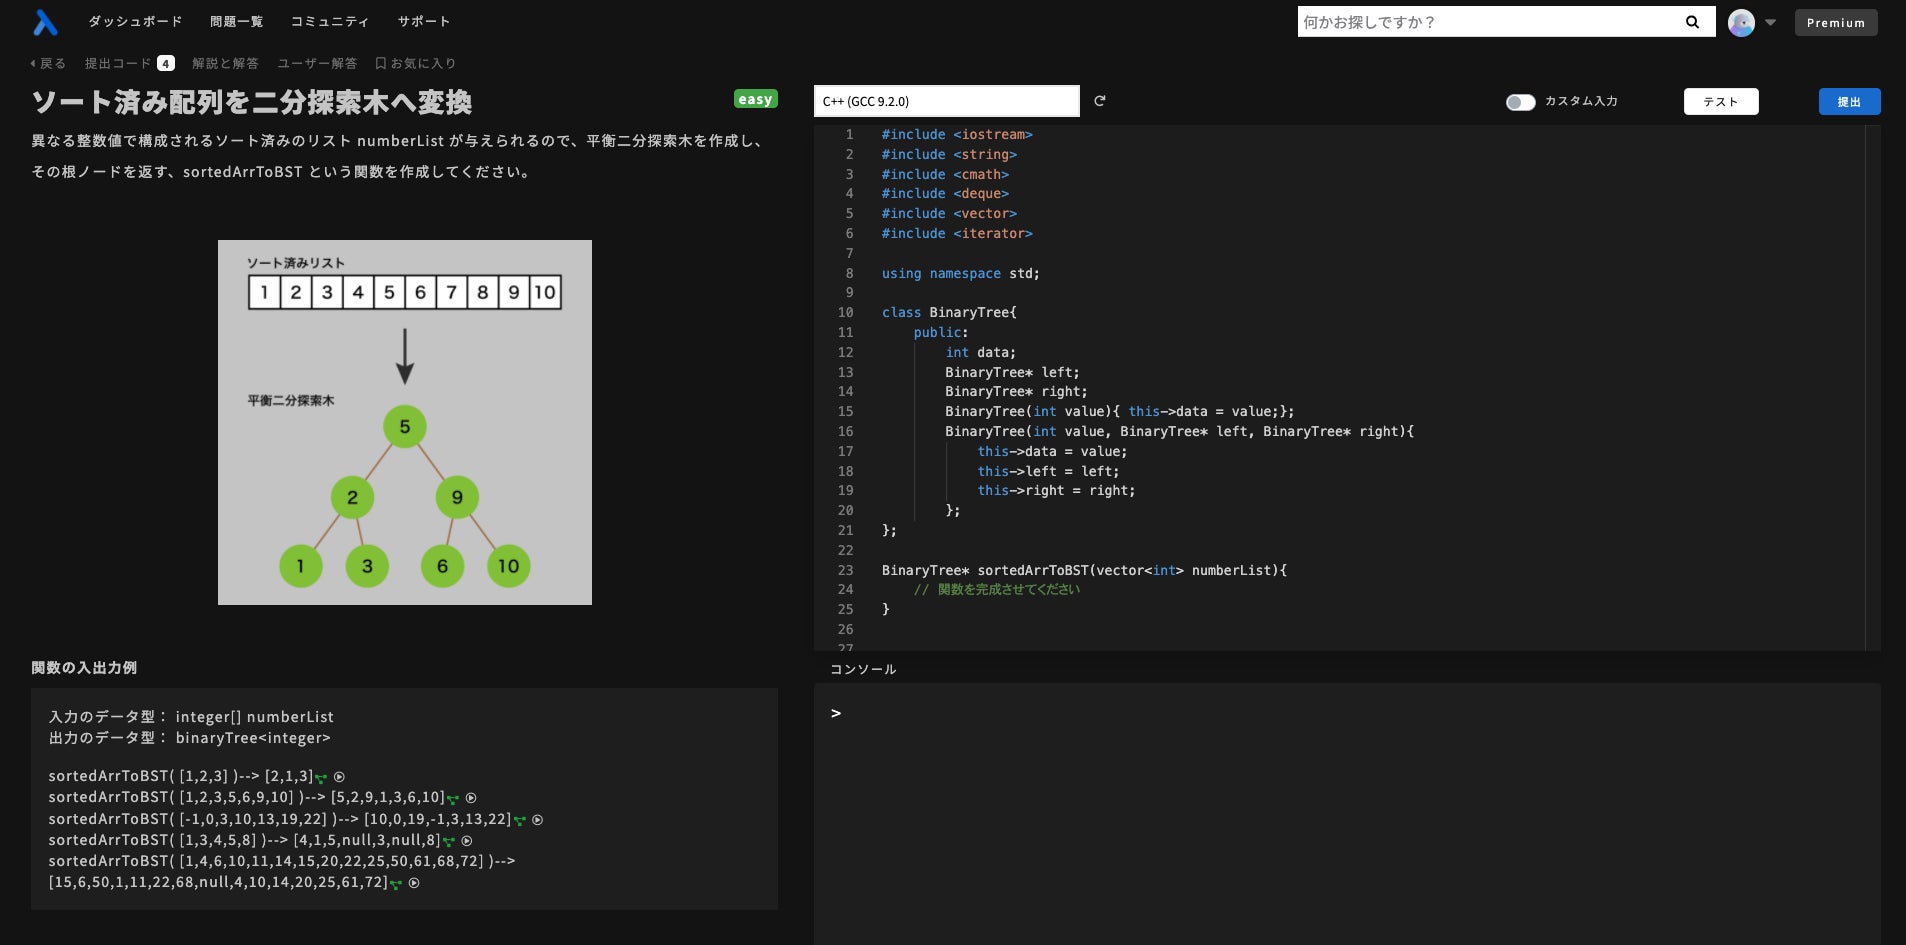Image resolution: width=1906 pixels, height=945 pixels.
Task: Click the search magnifier icon
Action: tap(1692, 22)
